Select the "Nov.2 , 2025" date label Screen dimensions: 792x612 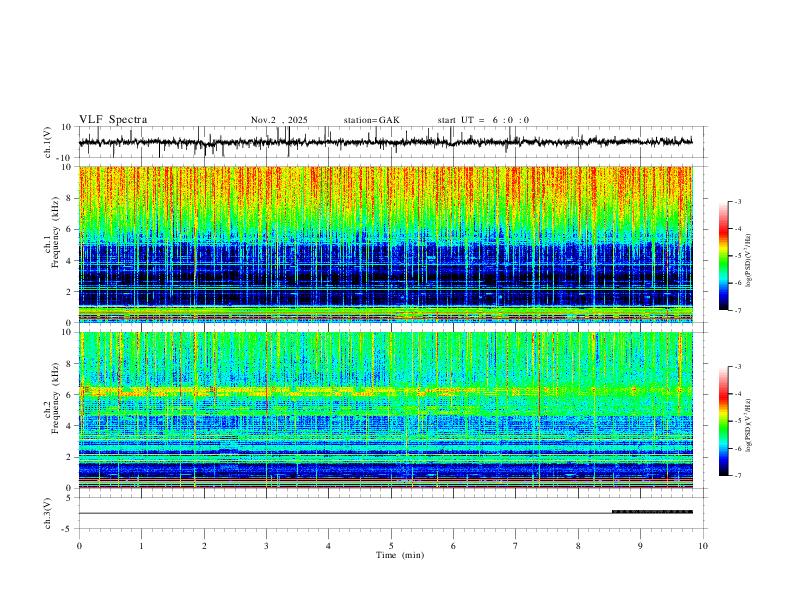point(279,120)
